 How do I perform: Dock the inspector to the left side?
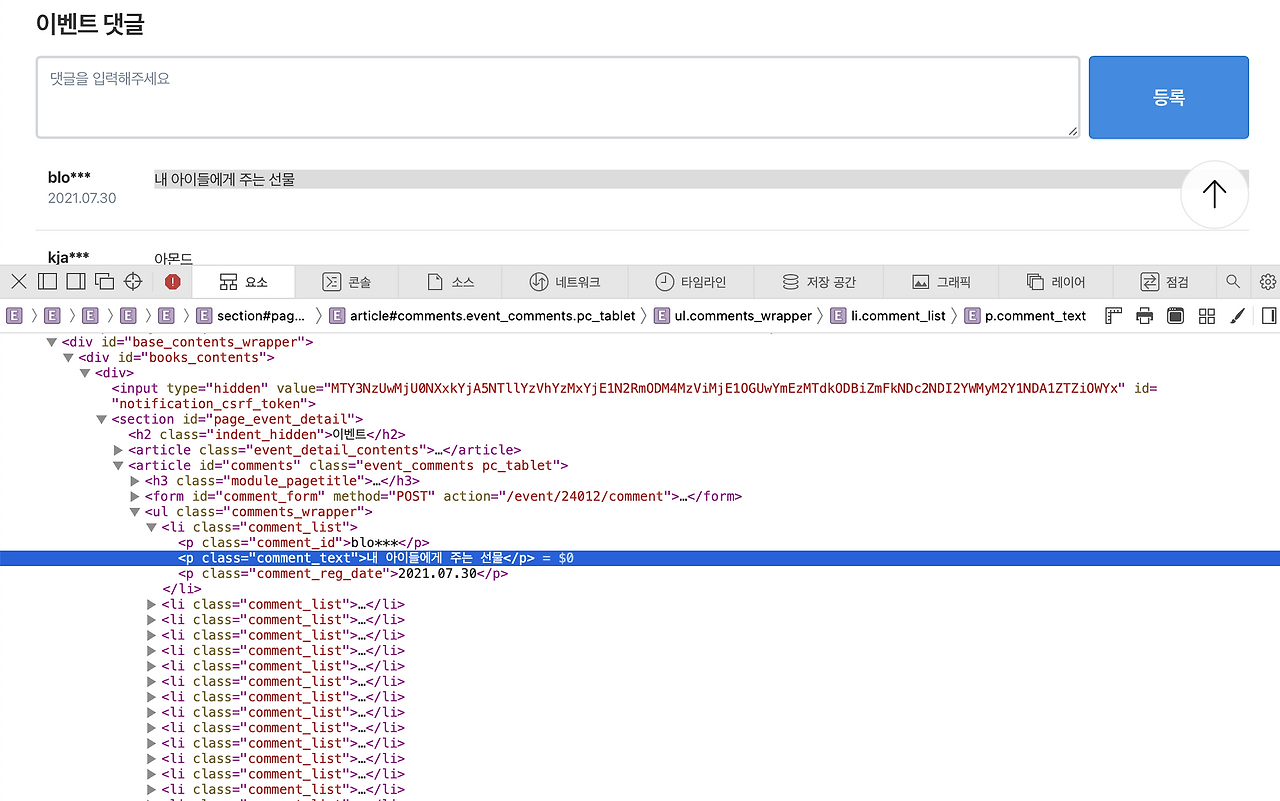coord(47,282)
